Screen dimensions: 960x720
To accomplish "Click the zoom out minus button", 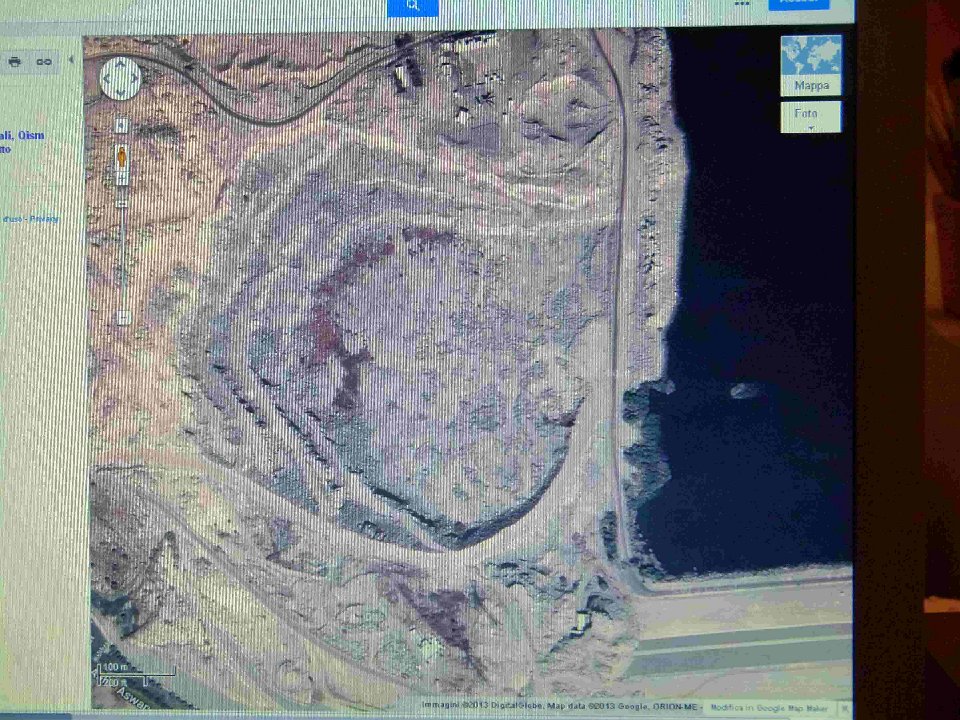I will click(122, 317).
